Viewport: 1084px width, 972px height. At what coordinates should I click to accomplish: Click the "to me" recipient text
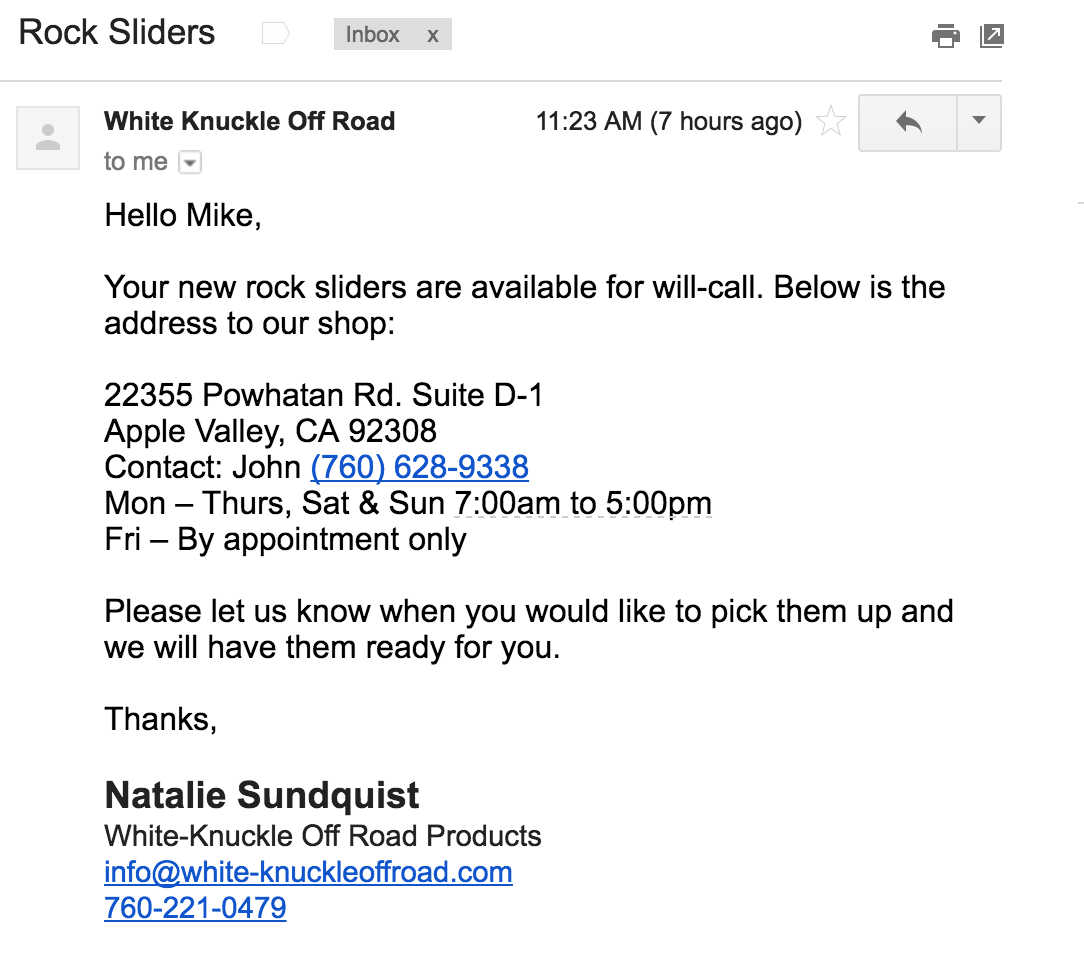(x=135, y=162)
